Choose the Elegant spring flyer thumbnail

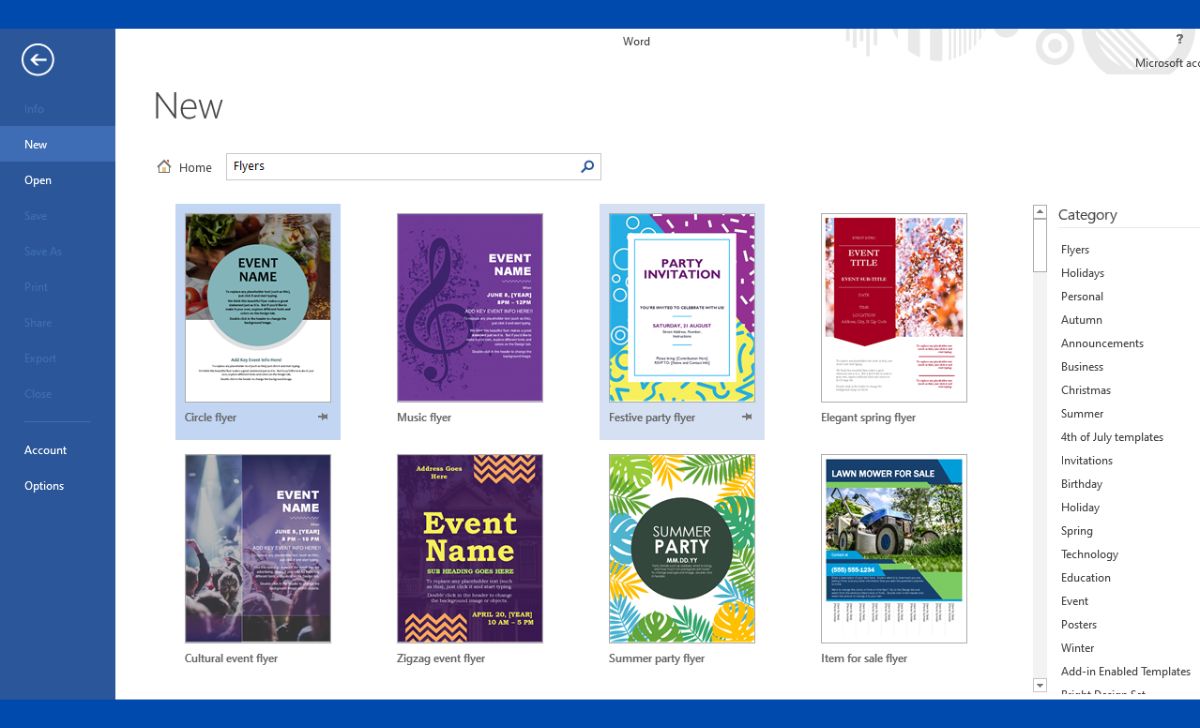tap(894, 308)
